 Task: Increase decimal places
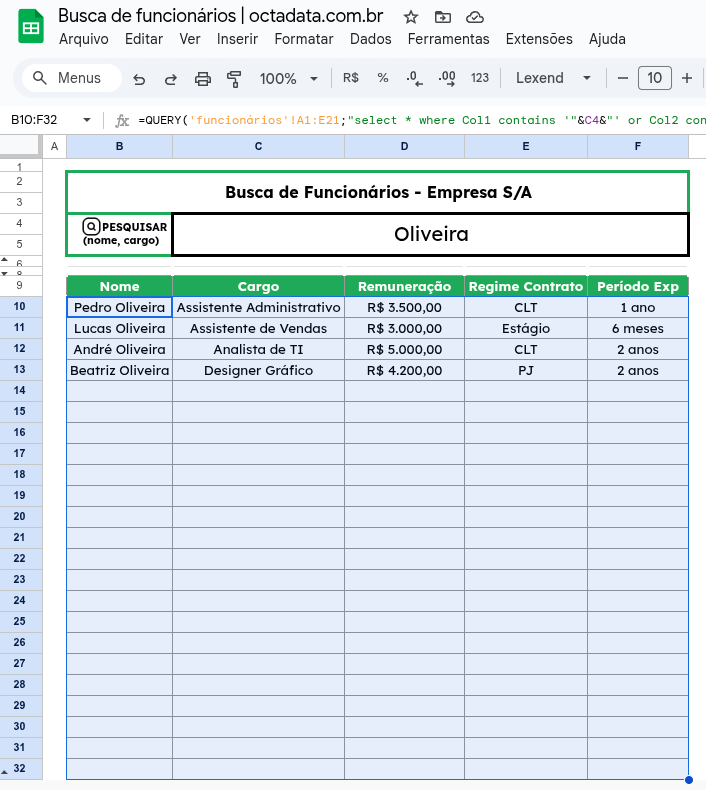447,78
